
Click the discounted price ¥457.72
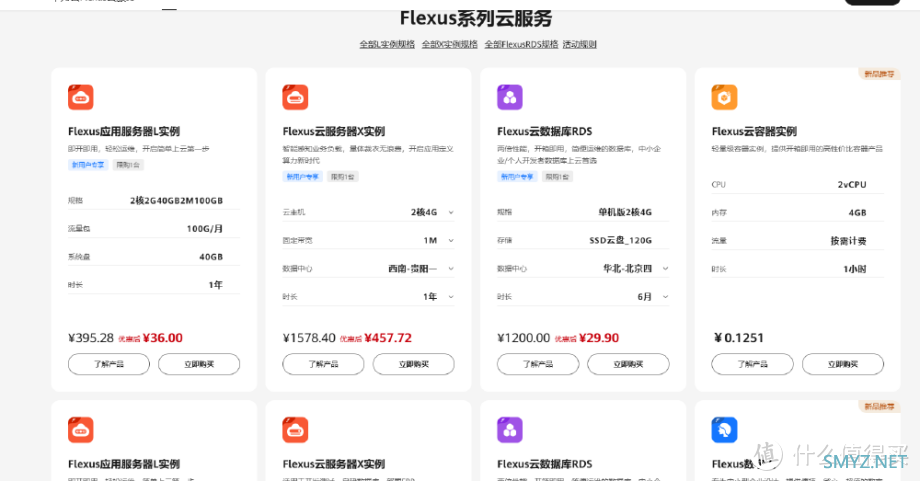coord(388,338)
